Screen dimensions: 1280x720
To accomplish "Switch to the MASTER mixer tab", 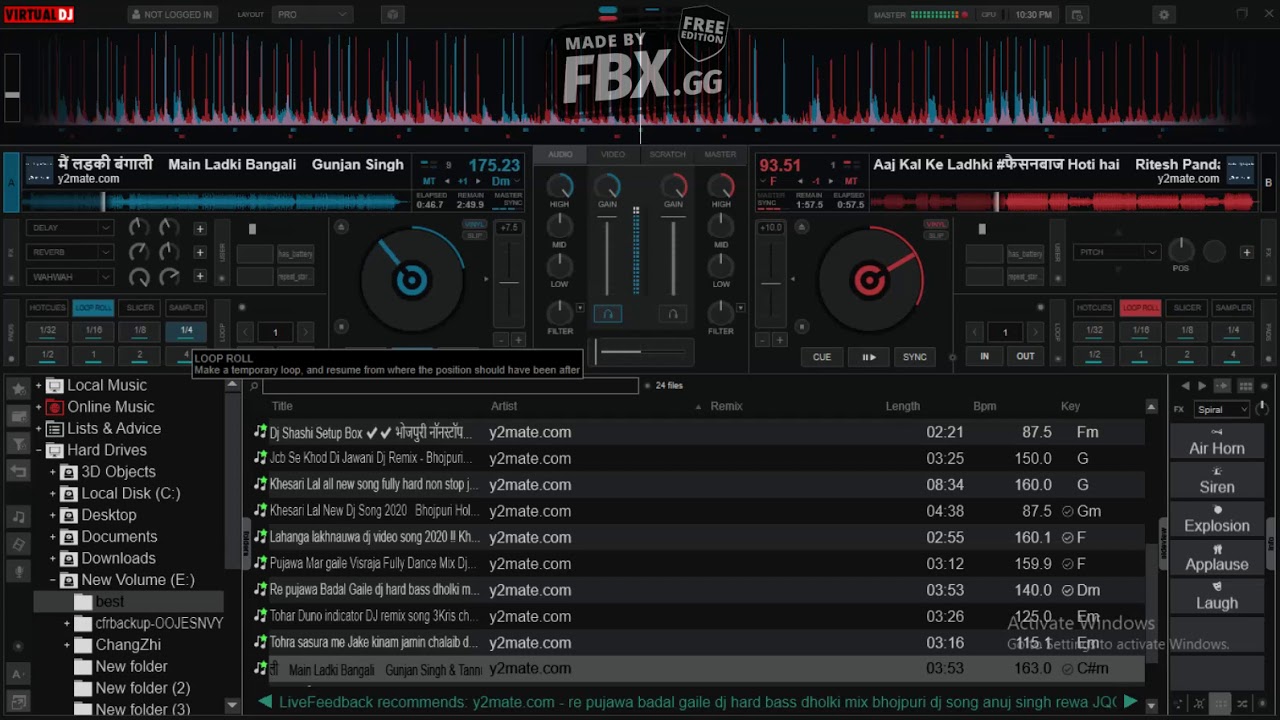I will tap(720, 154).
